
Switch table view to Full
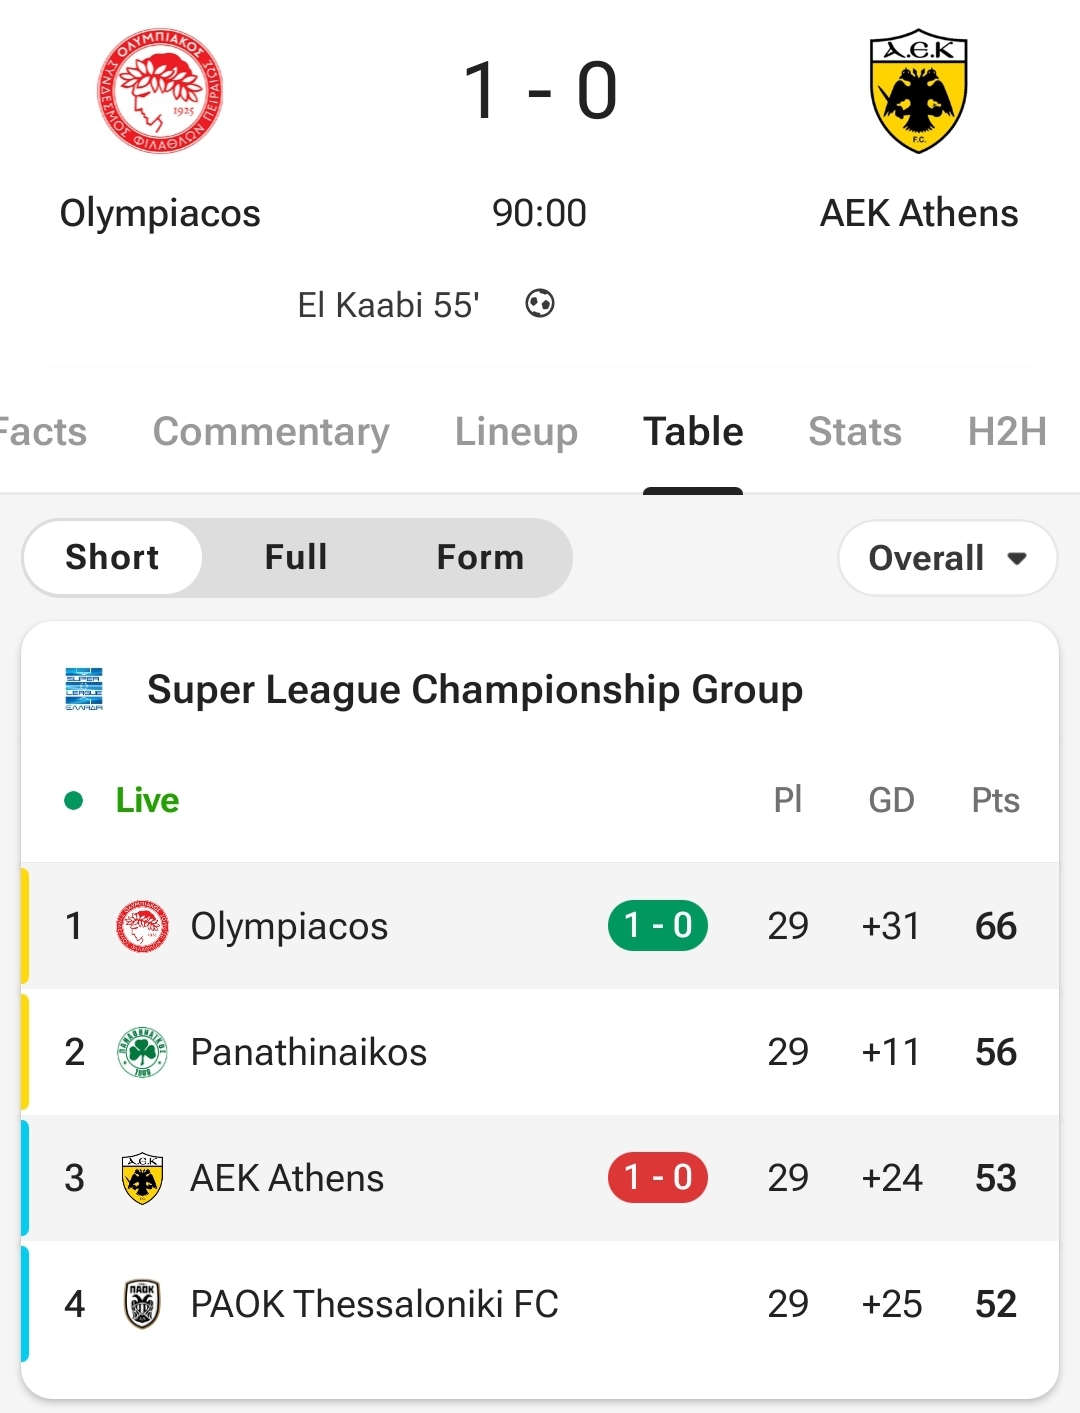coord(296,557)
